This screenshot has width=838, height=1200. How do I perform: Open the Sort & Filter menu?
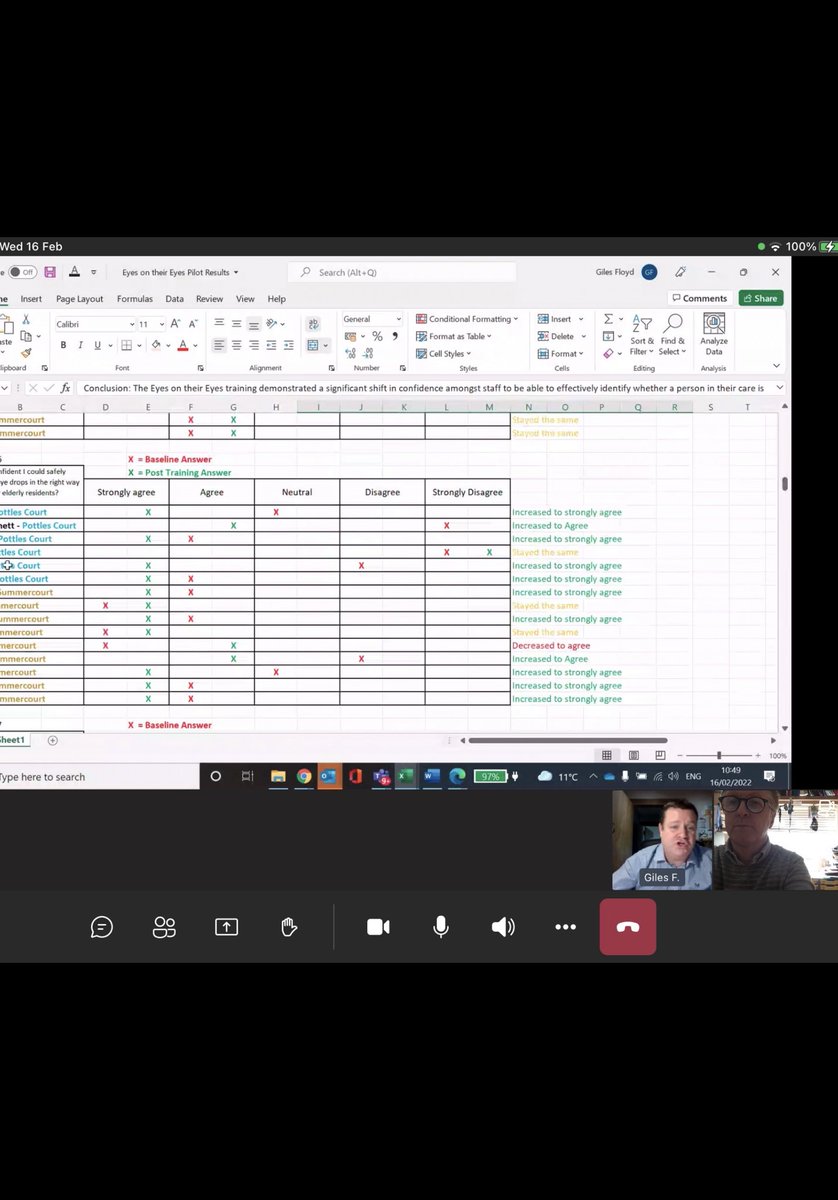pos(644,335)
